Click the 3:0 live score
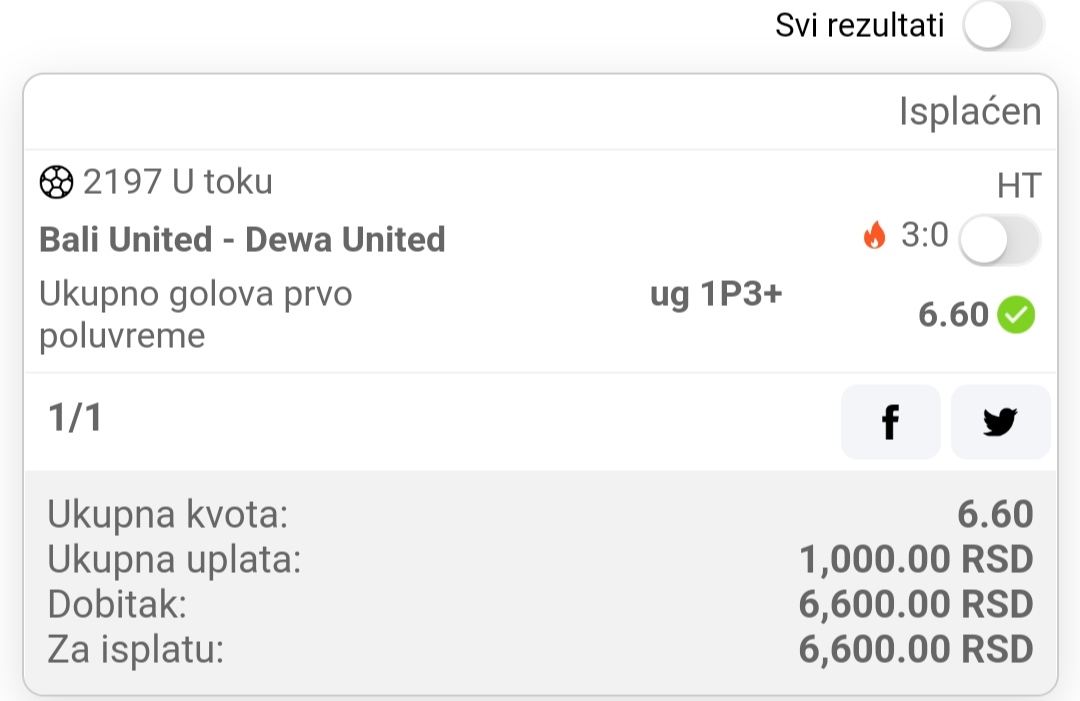The height and width of the screenshot is (701, 1080). 925,236
